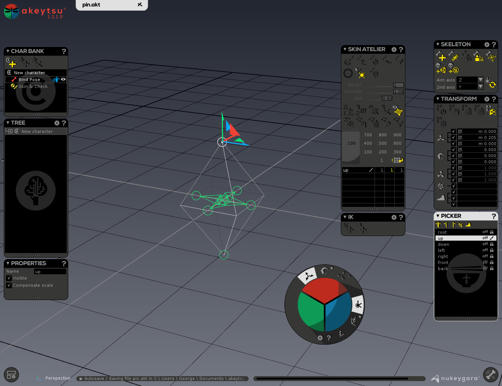
Task: Click the red sector of the spinner
Action: (324, 288)
